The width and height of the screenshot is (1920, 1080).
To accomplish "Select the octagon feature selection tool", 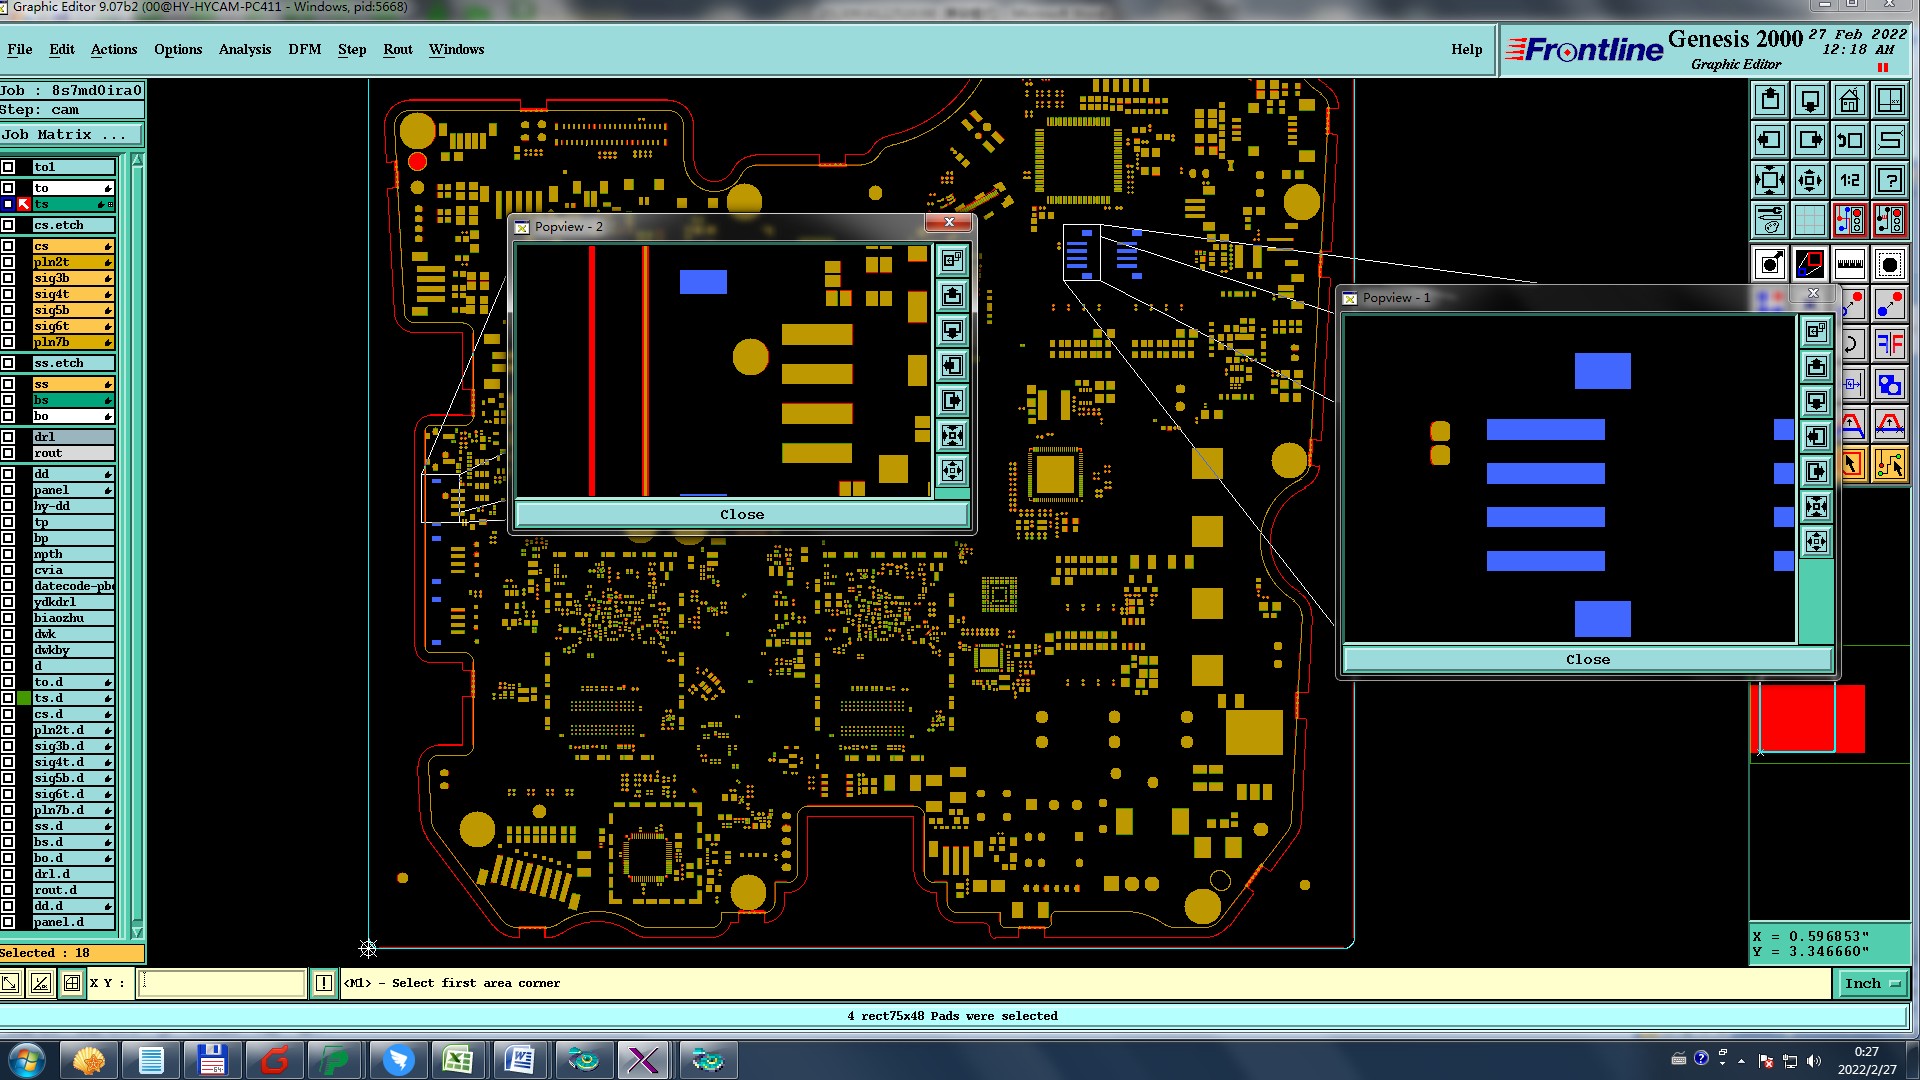I will 1889,264.
